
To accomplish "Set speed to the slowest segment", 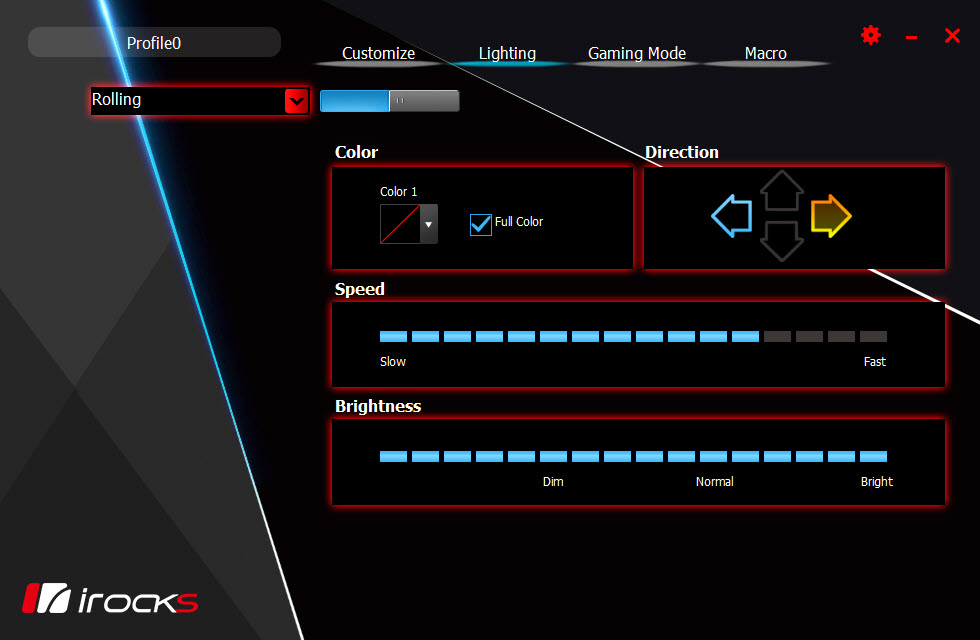I will [x=393, y=336].
